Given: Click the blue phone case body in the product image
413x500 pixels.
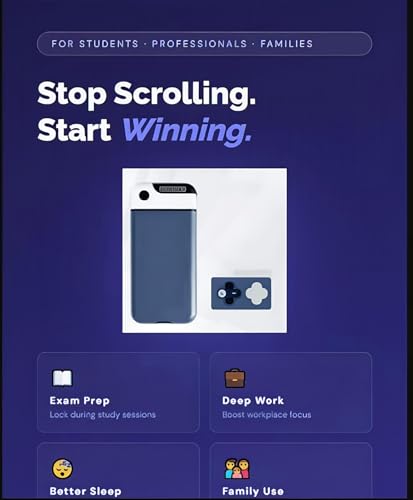Looking at the screenshot, I should tap(163, 266).
